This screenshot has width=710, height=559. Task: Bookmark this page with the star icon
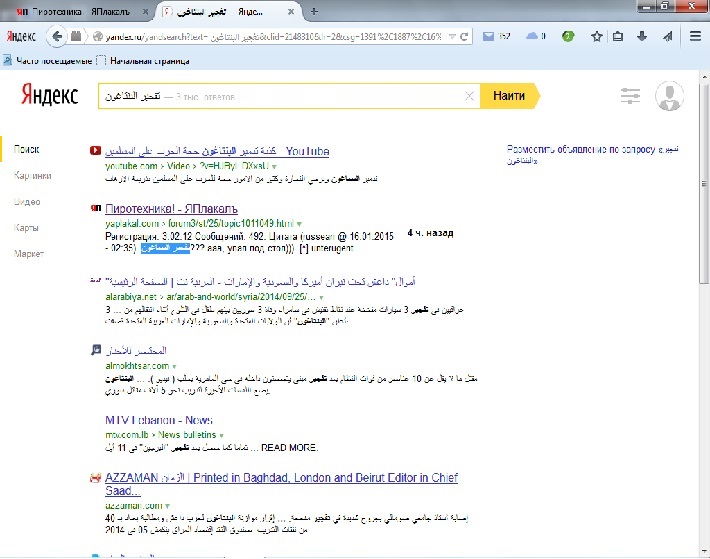[x=597, y=36]
